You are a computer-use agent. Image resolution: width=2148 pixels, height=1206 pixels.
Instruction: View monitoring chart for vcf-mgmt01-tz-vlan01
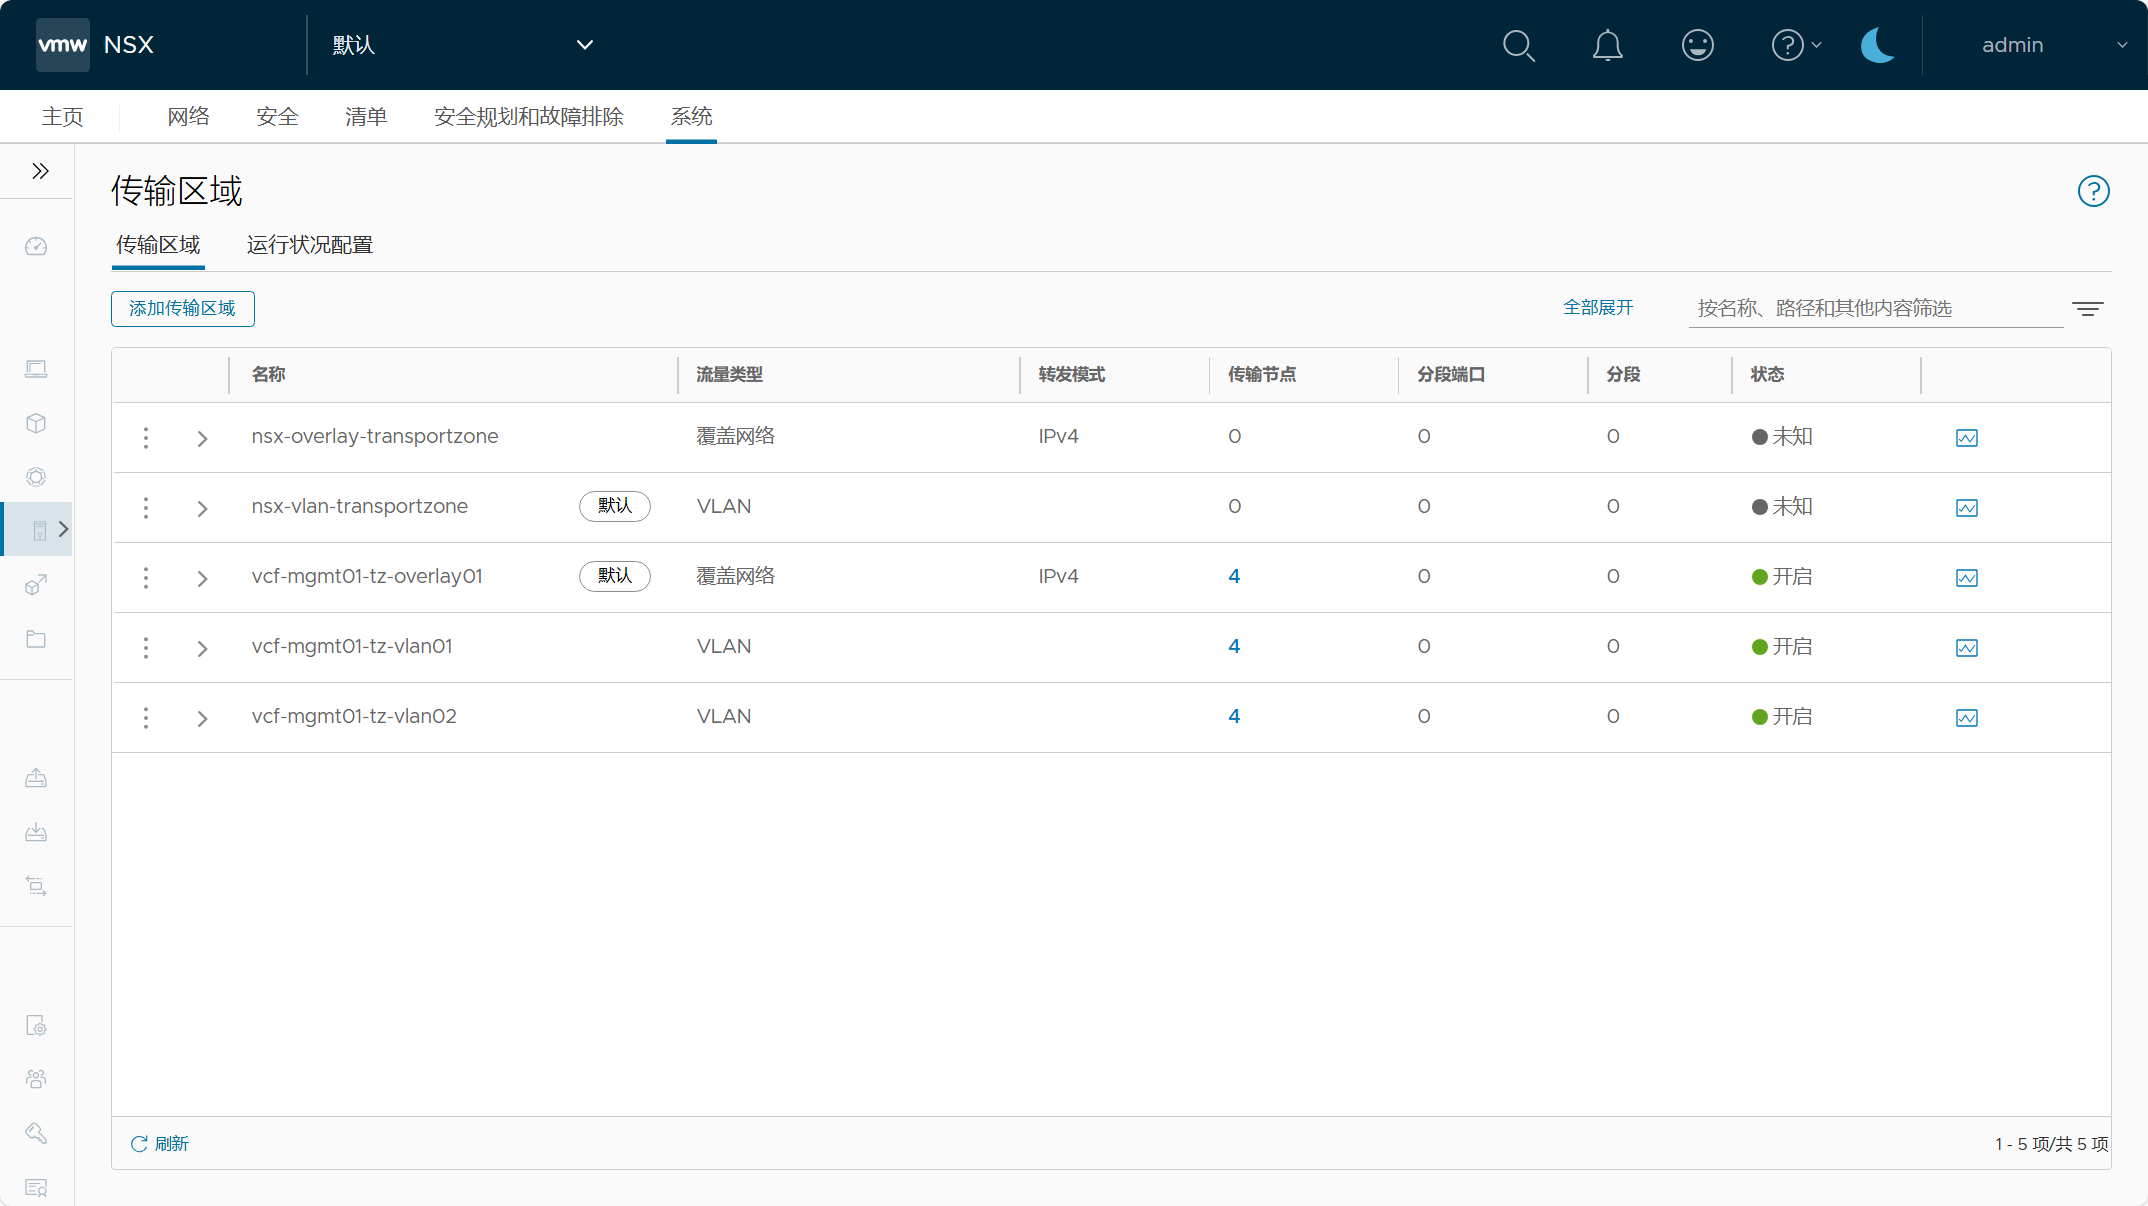point(1967,648)
